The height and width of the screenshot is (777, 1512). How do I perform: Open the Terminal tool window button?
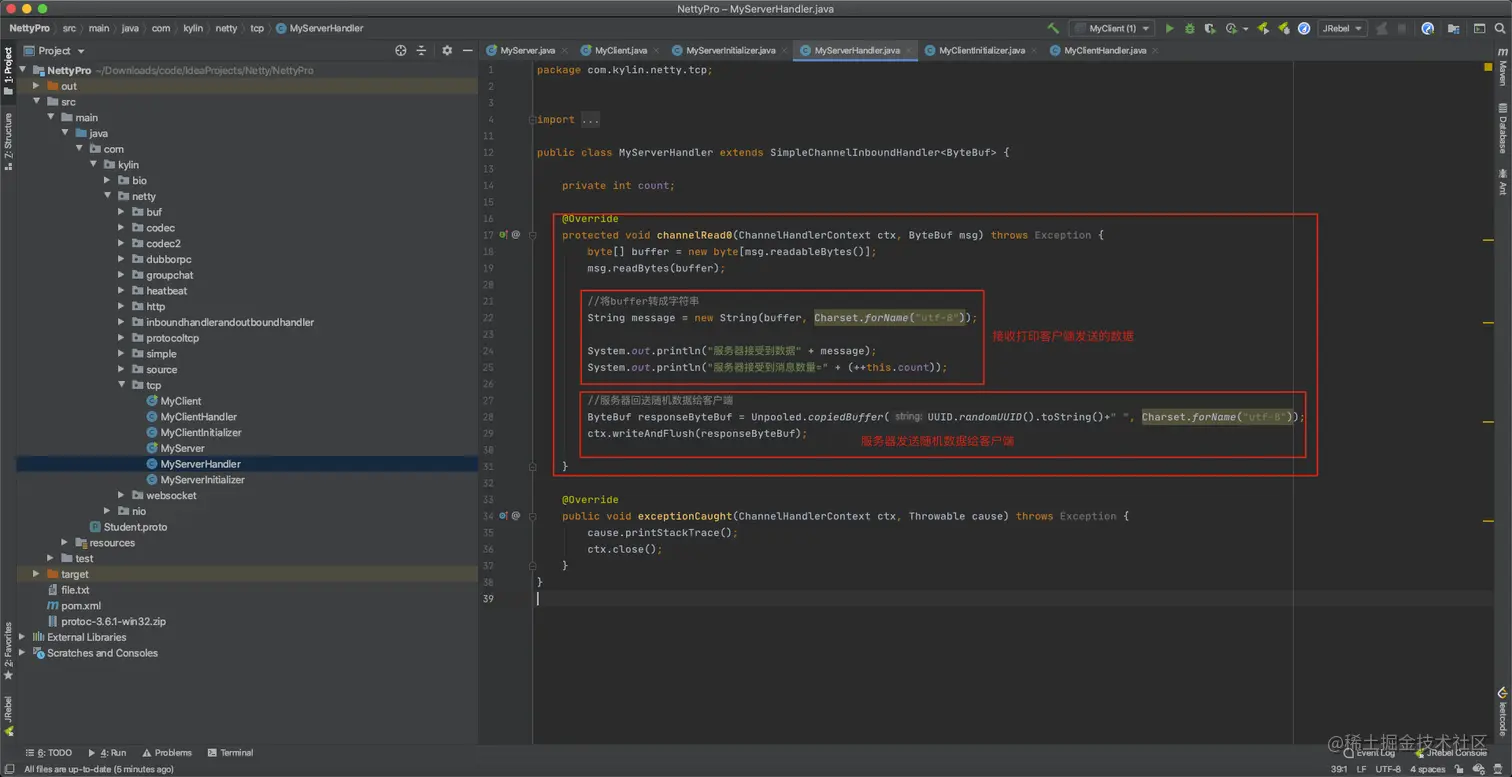tap(230, 753)
